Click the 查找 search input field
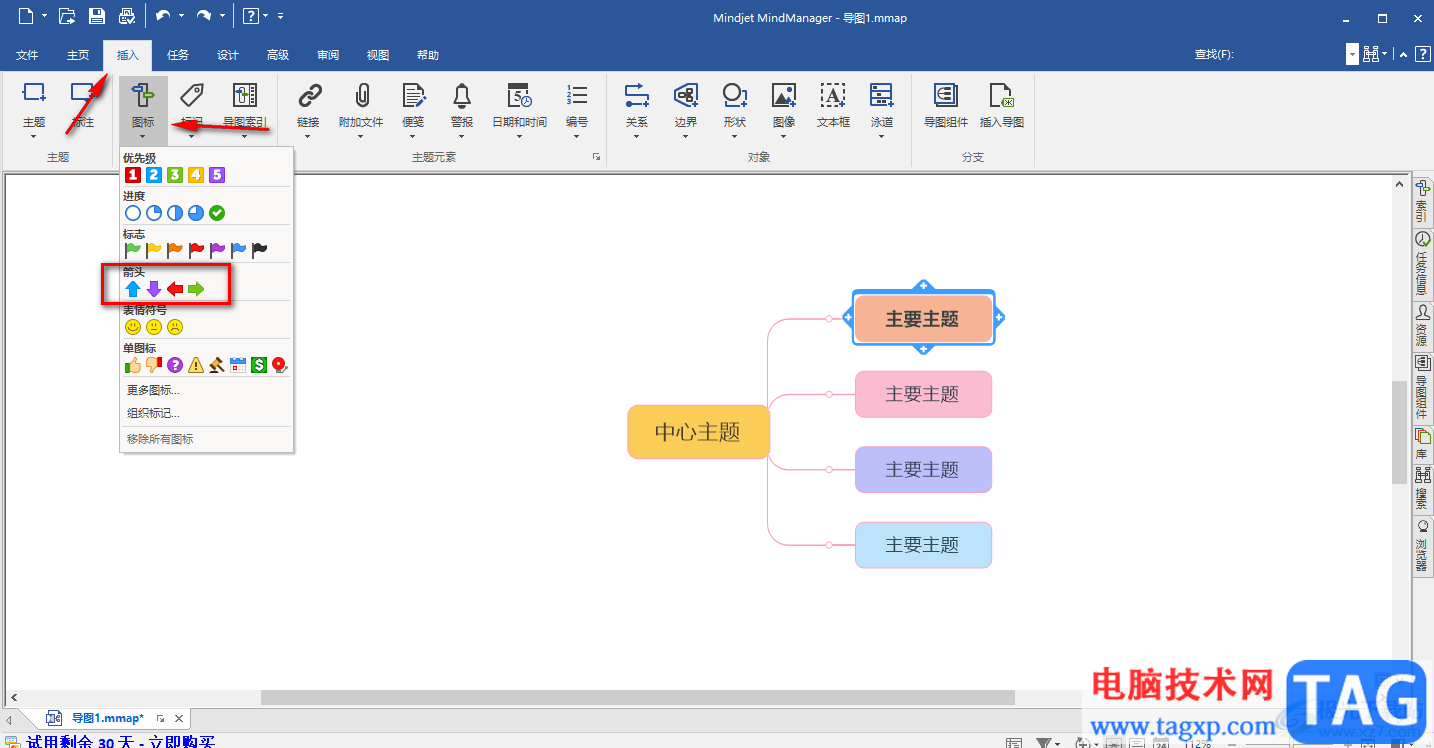 [1293, 55]
